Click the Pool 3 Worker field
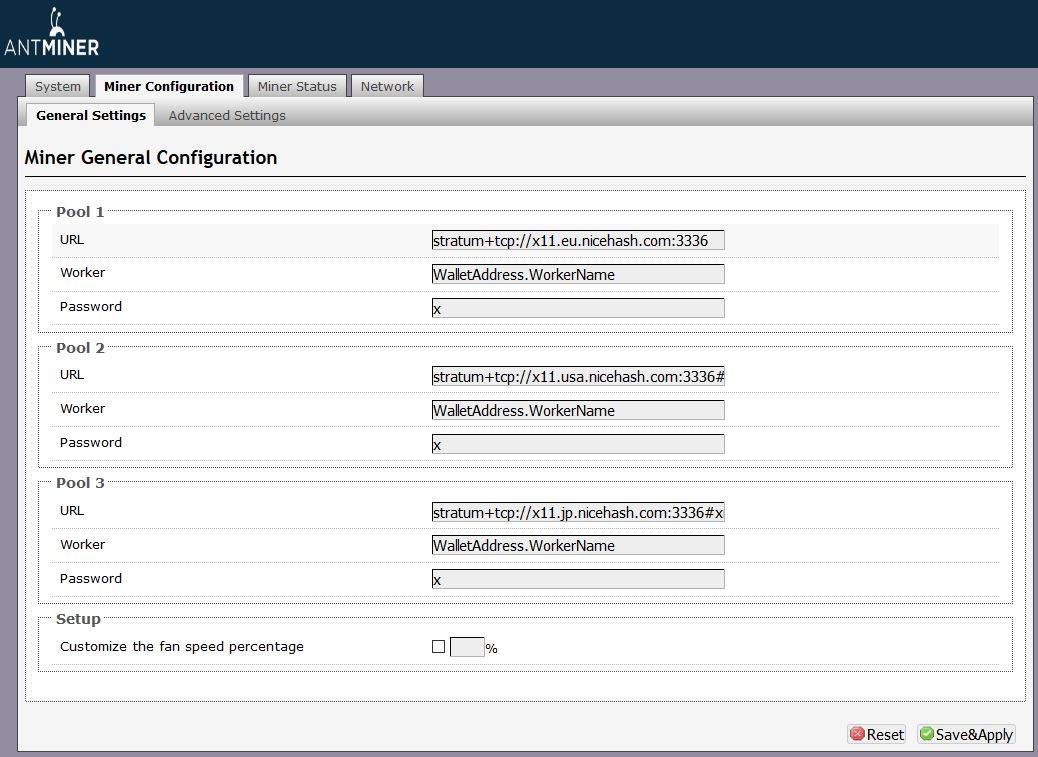The height and width of the screenshot is (757, 1038). (x=578, y=545)
